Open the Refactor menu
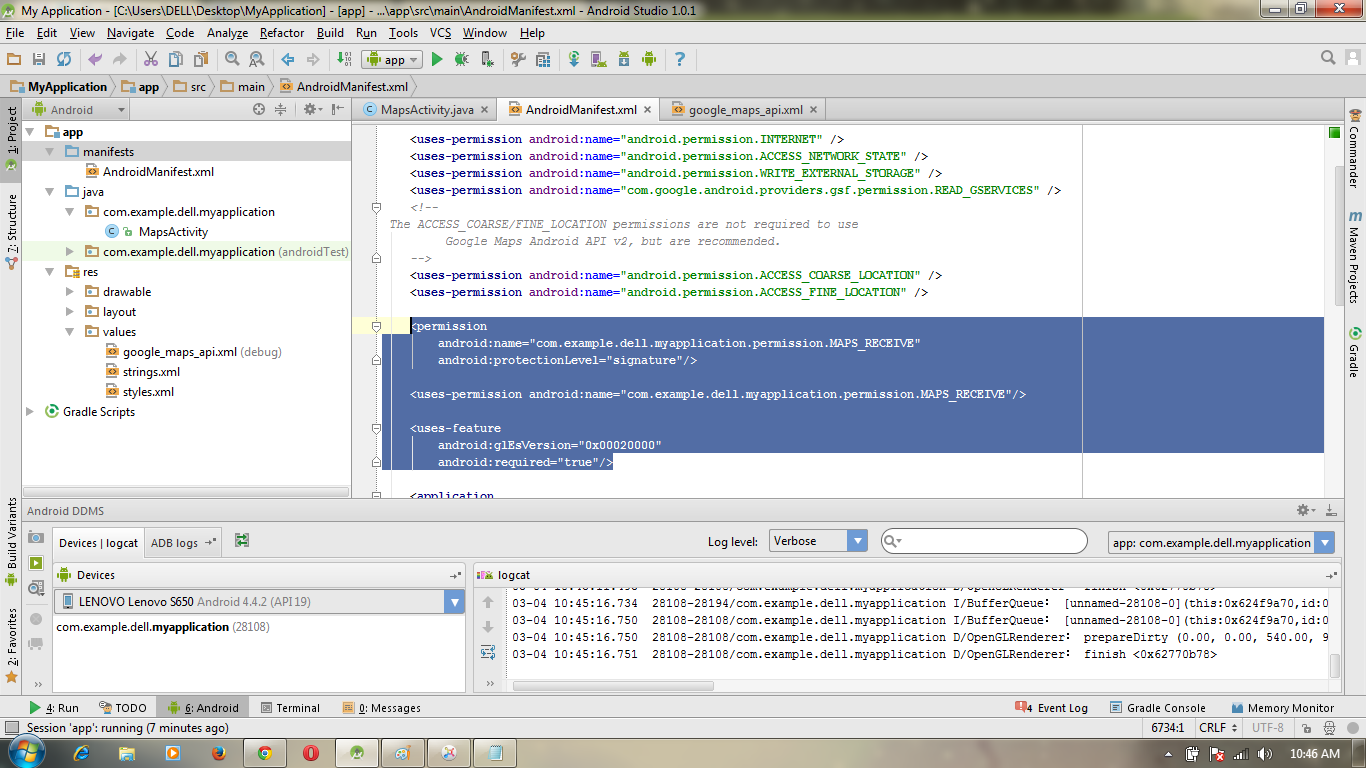1366x768 pixels. pyautogui.click(x=282, y=33)
